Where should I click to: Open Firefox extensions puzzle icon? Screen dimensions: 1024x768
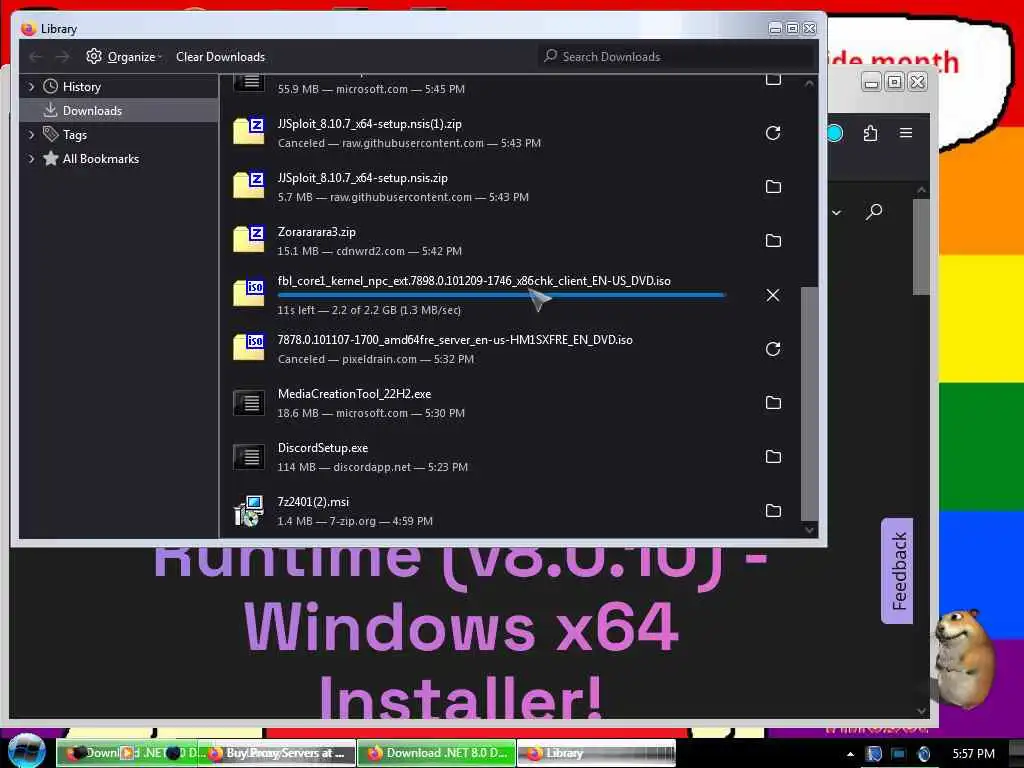point(871,134)
